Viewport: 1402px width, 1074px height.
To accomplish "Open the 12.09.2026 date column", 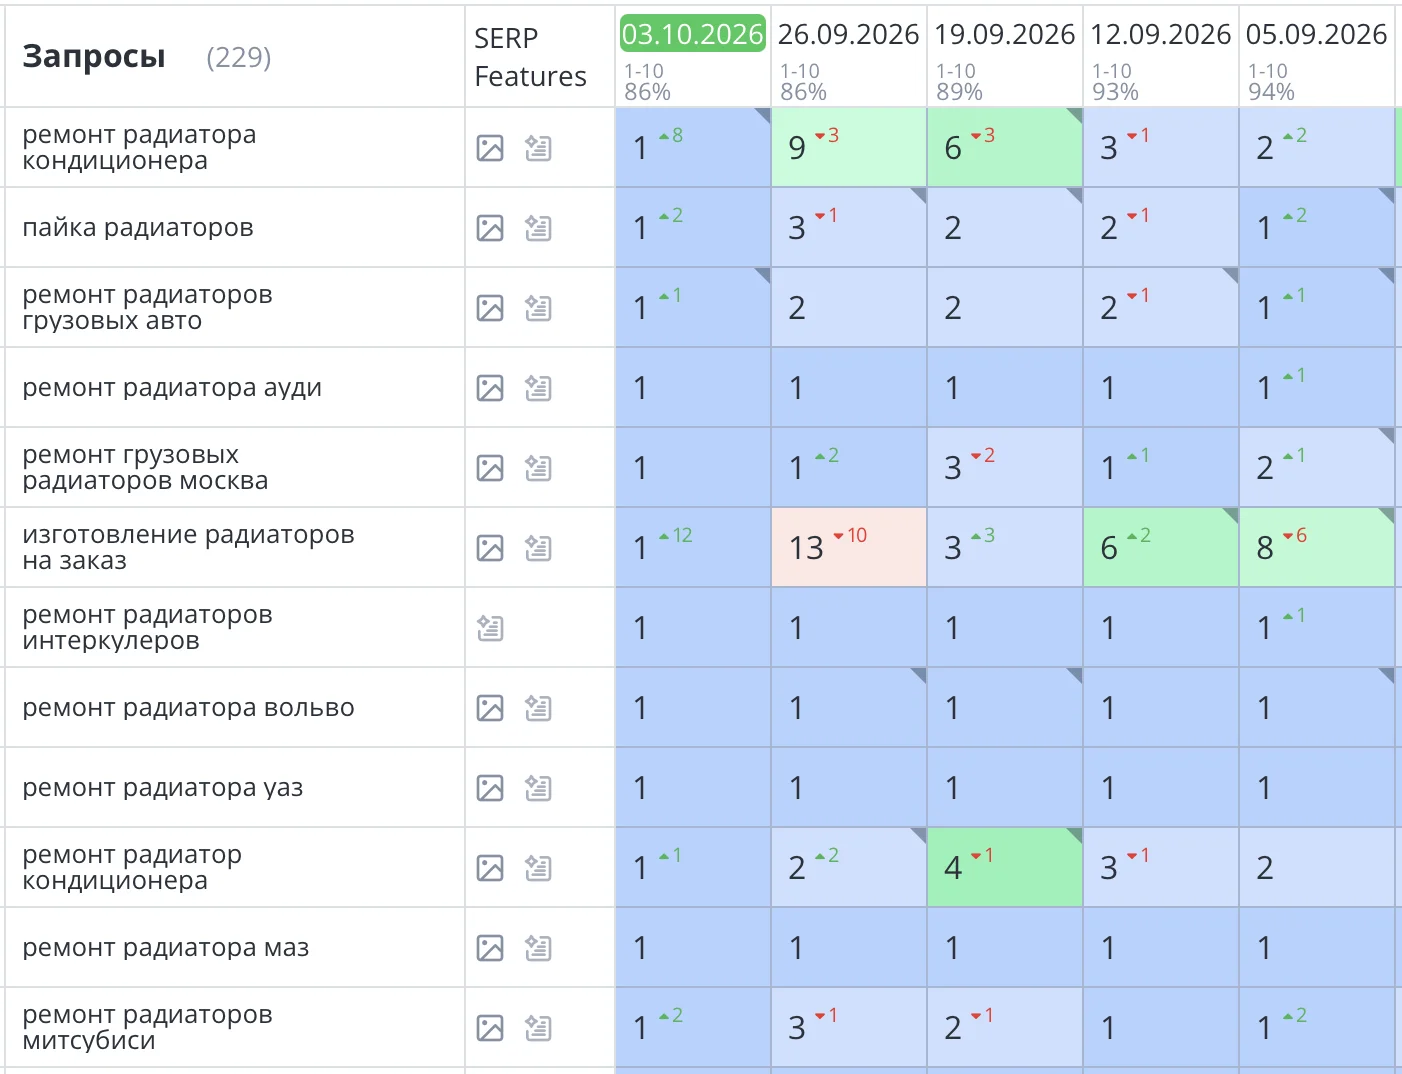I will 1160,34.
